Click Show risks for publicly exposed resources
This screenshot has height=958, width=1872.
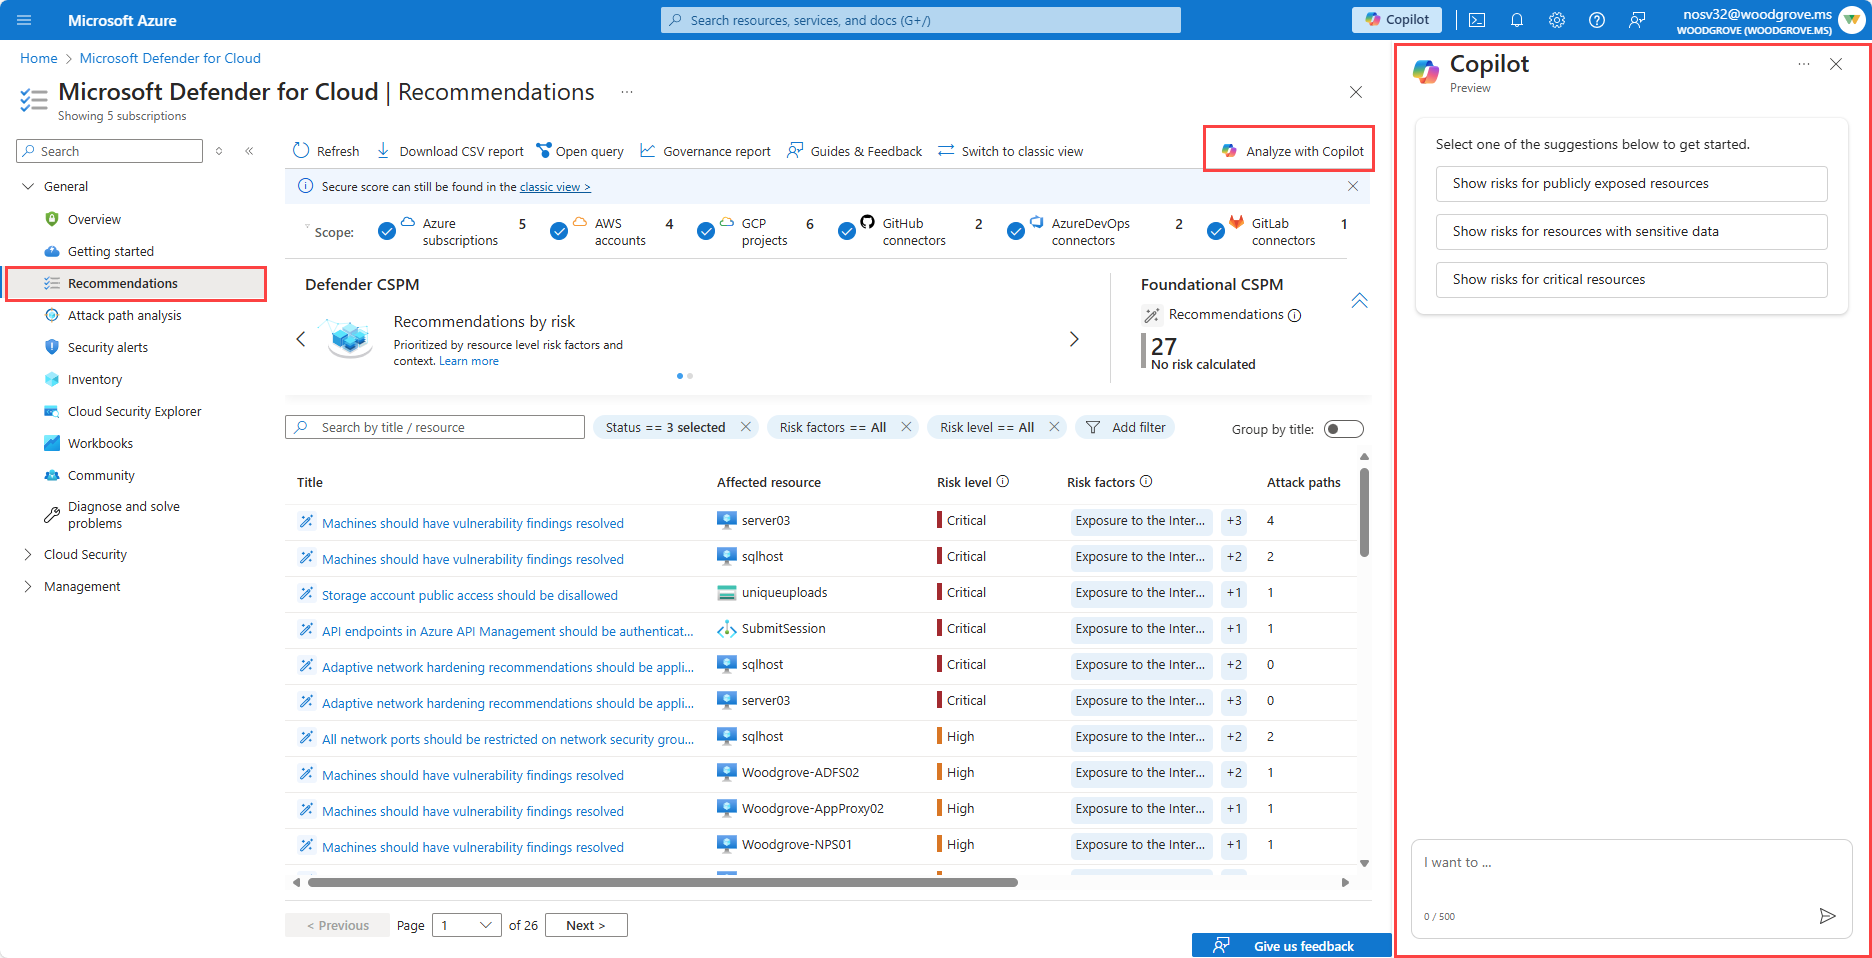[x=1631, y=184]
